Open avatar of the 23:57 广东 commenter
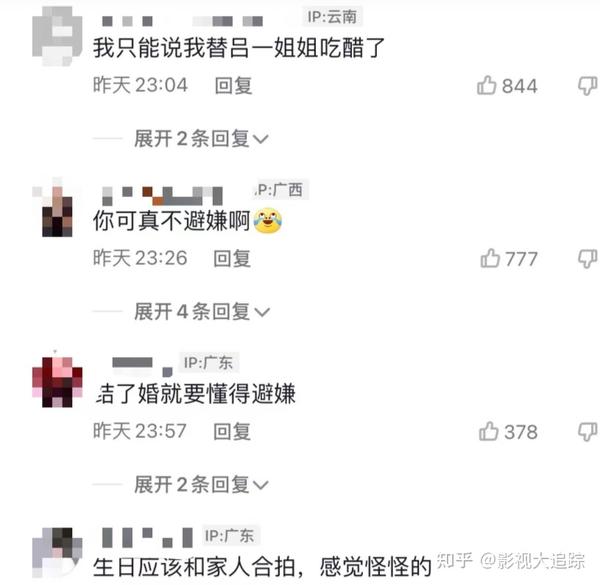The width and height of the screenshot is (600, 585). click(x=57, y=381)
